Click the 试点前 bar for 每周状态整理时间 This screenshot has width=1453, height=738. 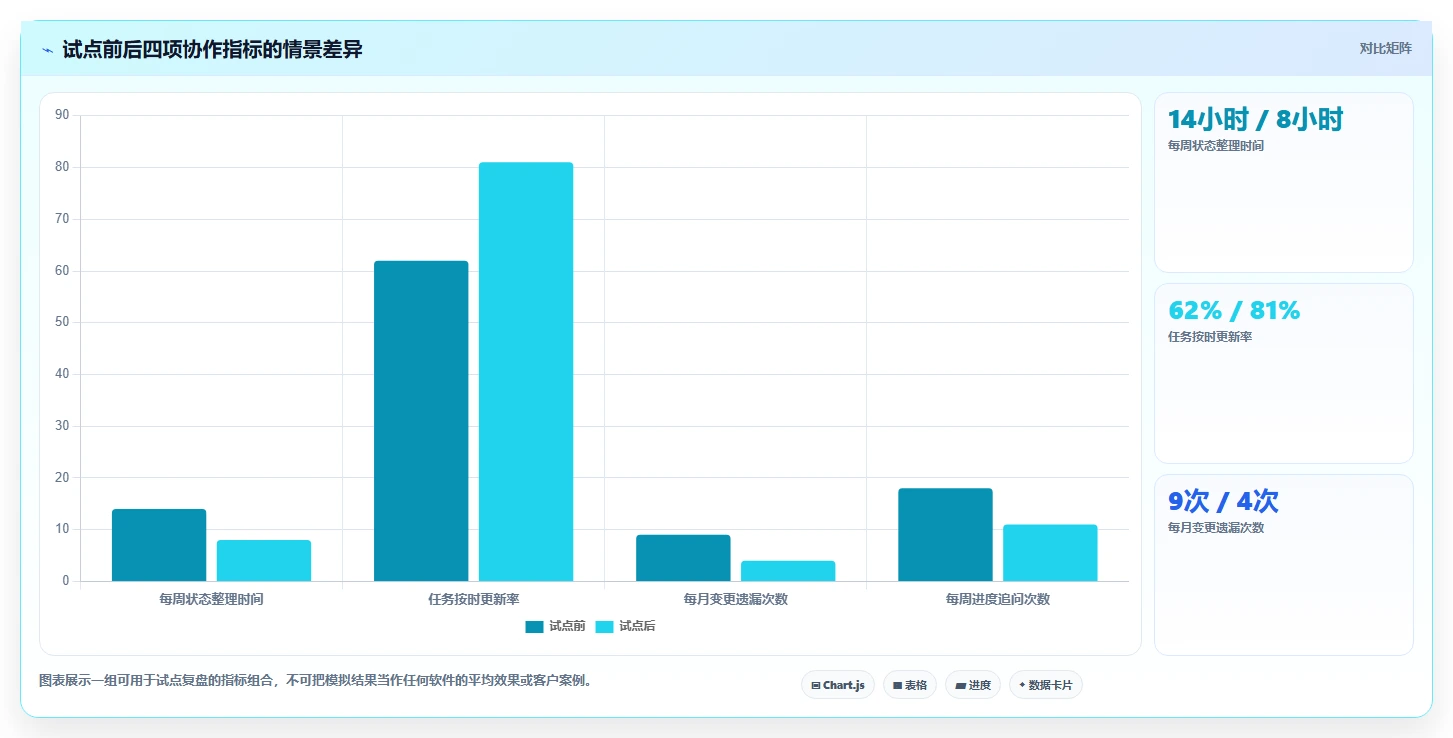click(x=159, y=545)
